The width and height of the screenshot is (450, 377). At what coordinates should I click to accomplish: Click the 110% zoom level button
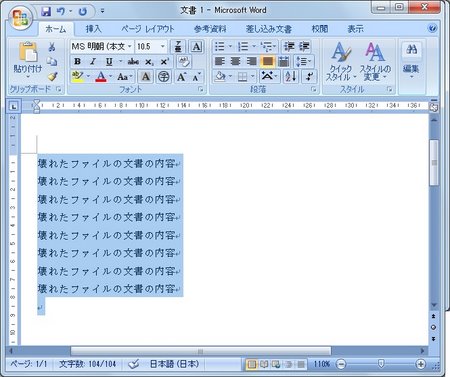pyautogui.click(x=321, y=364)
